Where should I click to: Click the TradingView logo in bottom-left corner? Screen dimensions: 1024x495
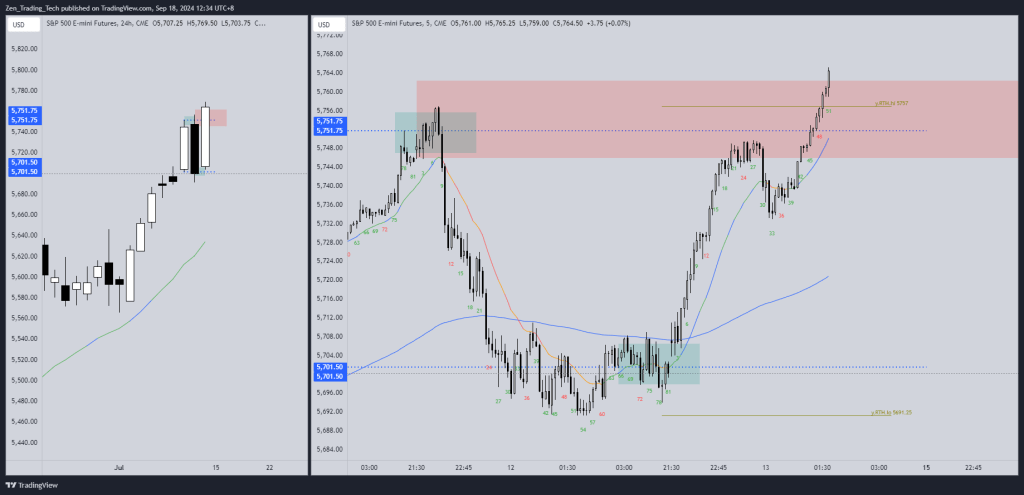(32, 485)
